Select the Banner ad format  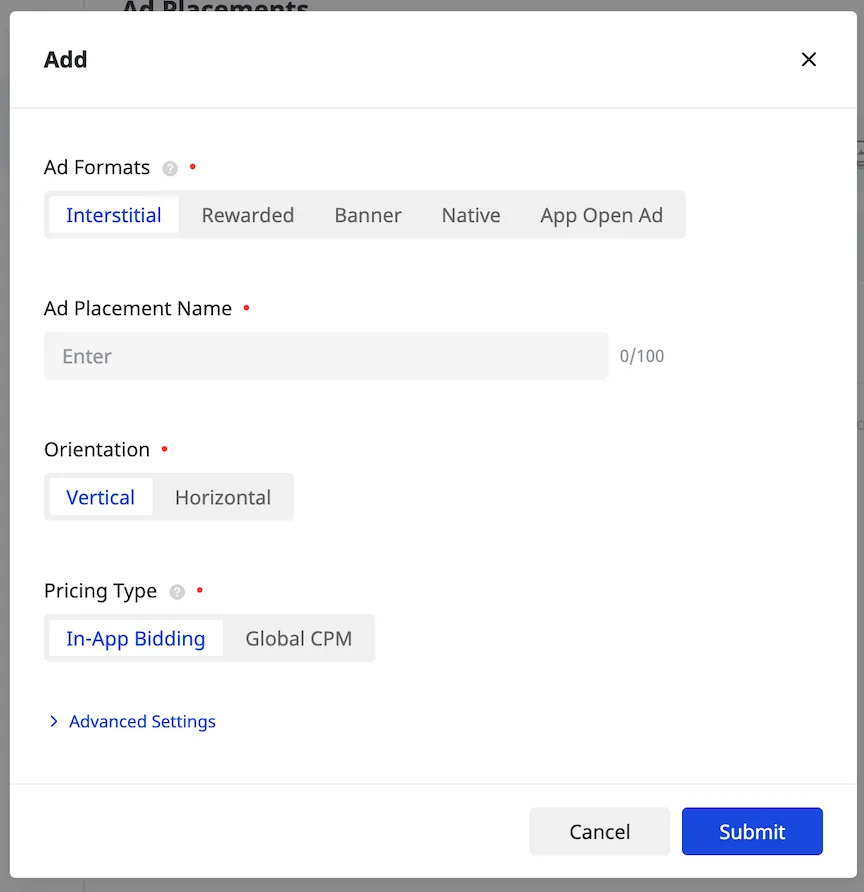(367, 214)
